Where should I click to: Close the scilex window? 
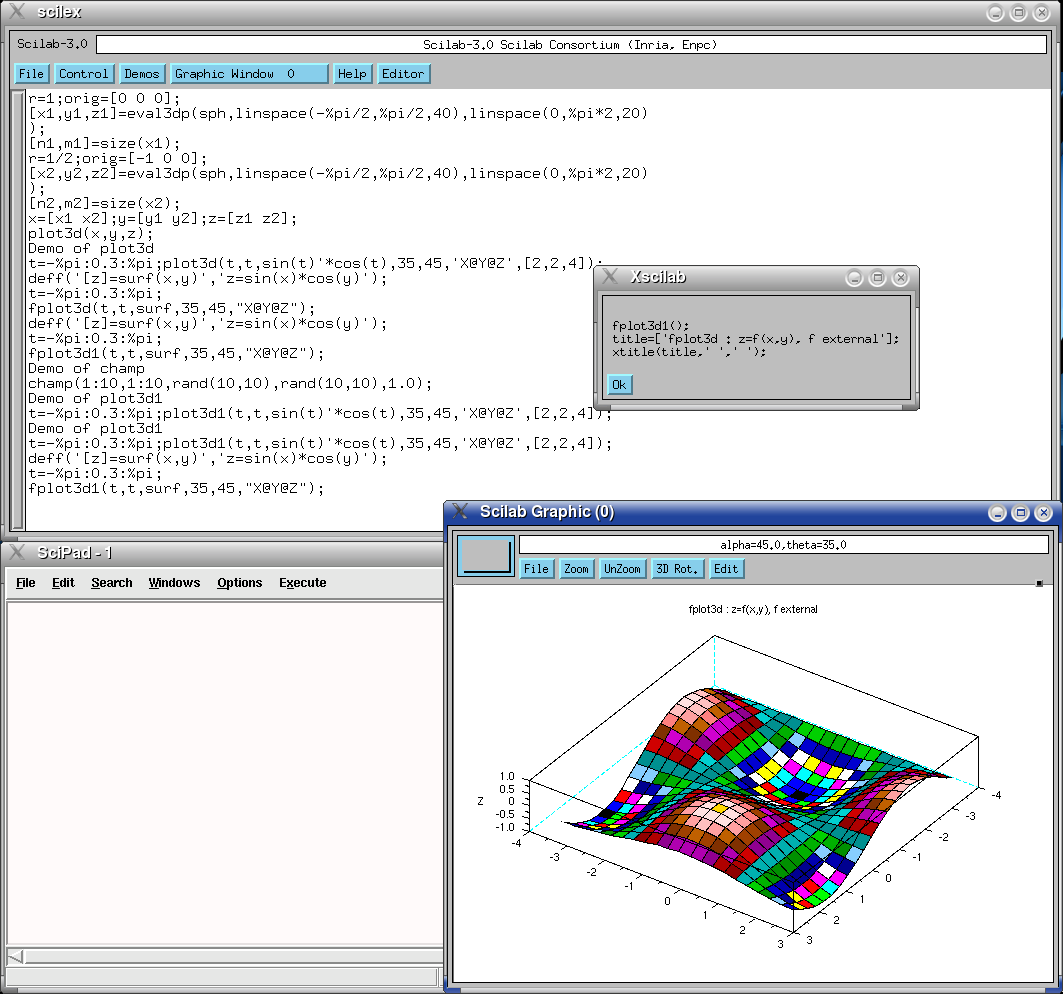point(1041,13)
